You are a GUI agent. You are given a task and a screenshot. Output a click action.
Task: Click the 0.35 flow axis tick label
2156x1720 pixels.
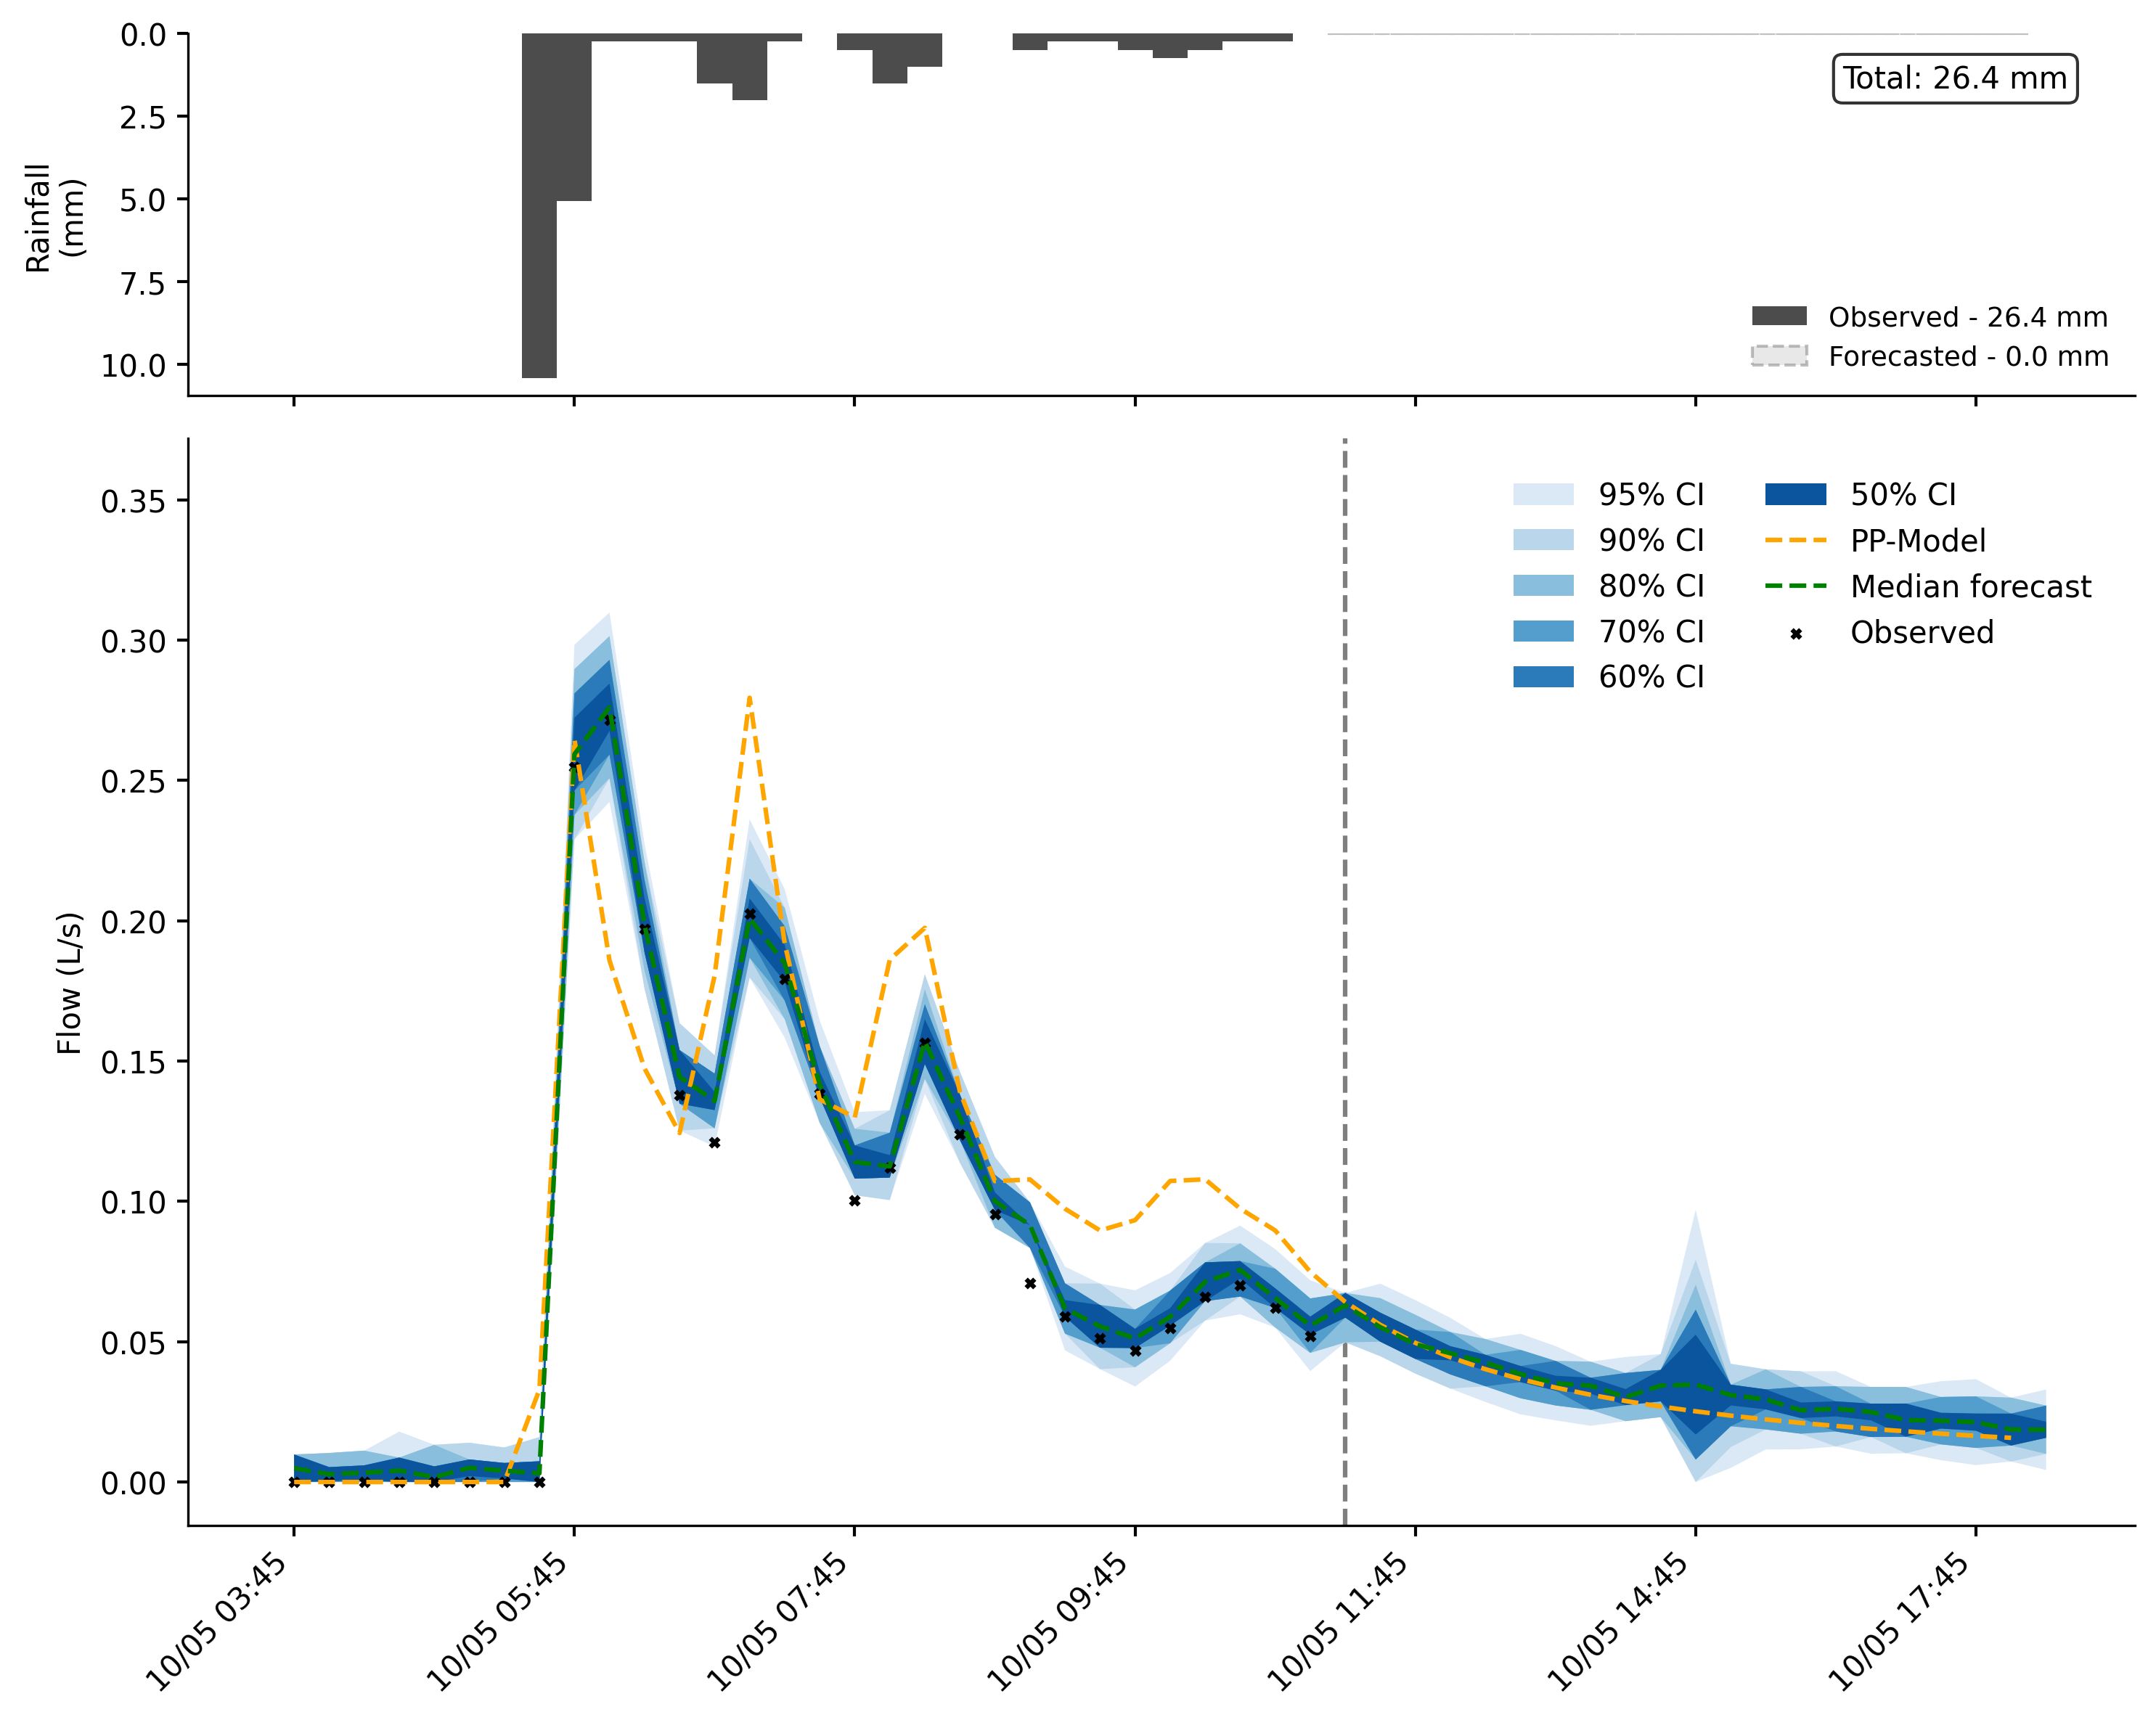[133, 501]
